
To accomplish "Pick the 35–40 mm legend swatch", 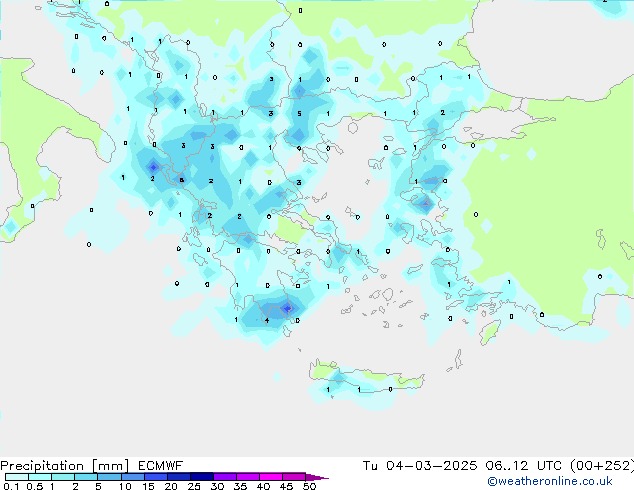I will tap(247, 477).
